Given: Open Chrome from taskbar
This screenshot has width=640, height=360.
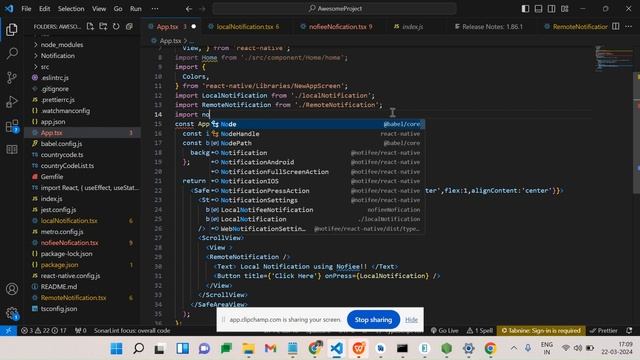Looking at the screenshot, I should click(490, 348).
